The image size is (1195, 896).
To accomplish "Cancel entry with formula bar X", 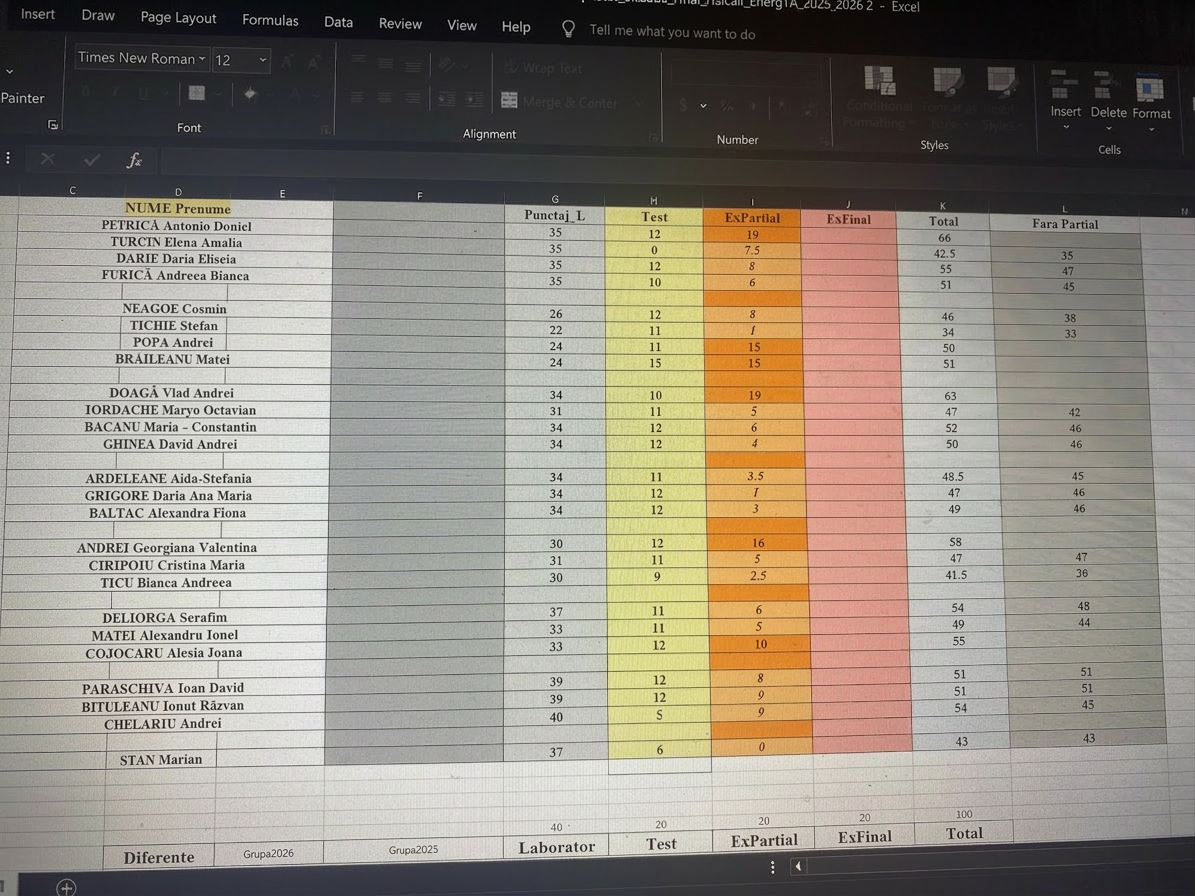I will coord(47,158).
